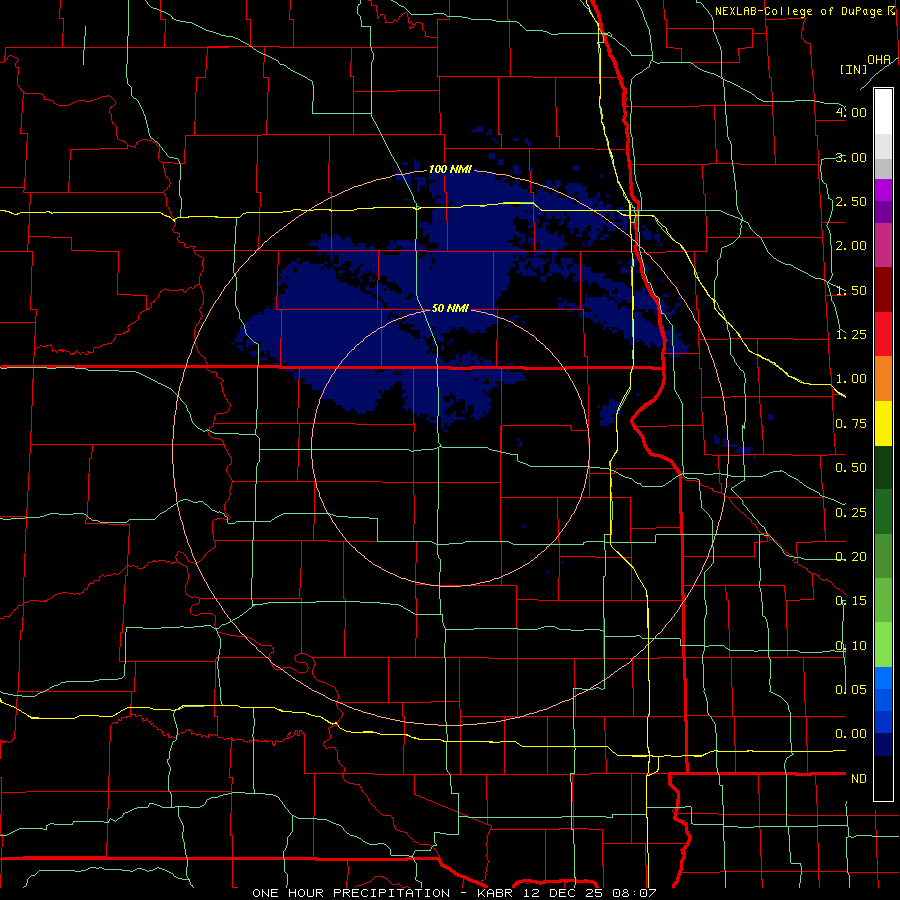The height and width of the screenshot is (900, 900).
Task: Click the 0.50 legend value
Action: 851,468
